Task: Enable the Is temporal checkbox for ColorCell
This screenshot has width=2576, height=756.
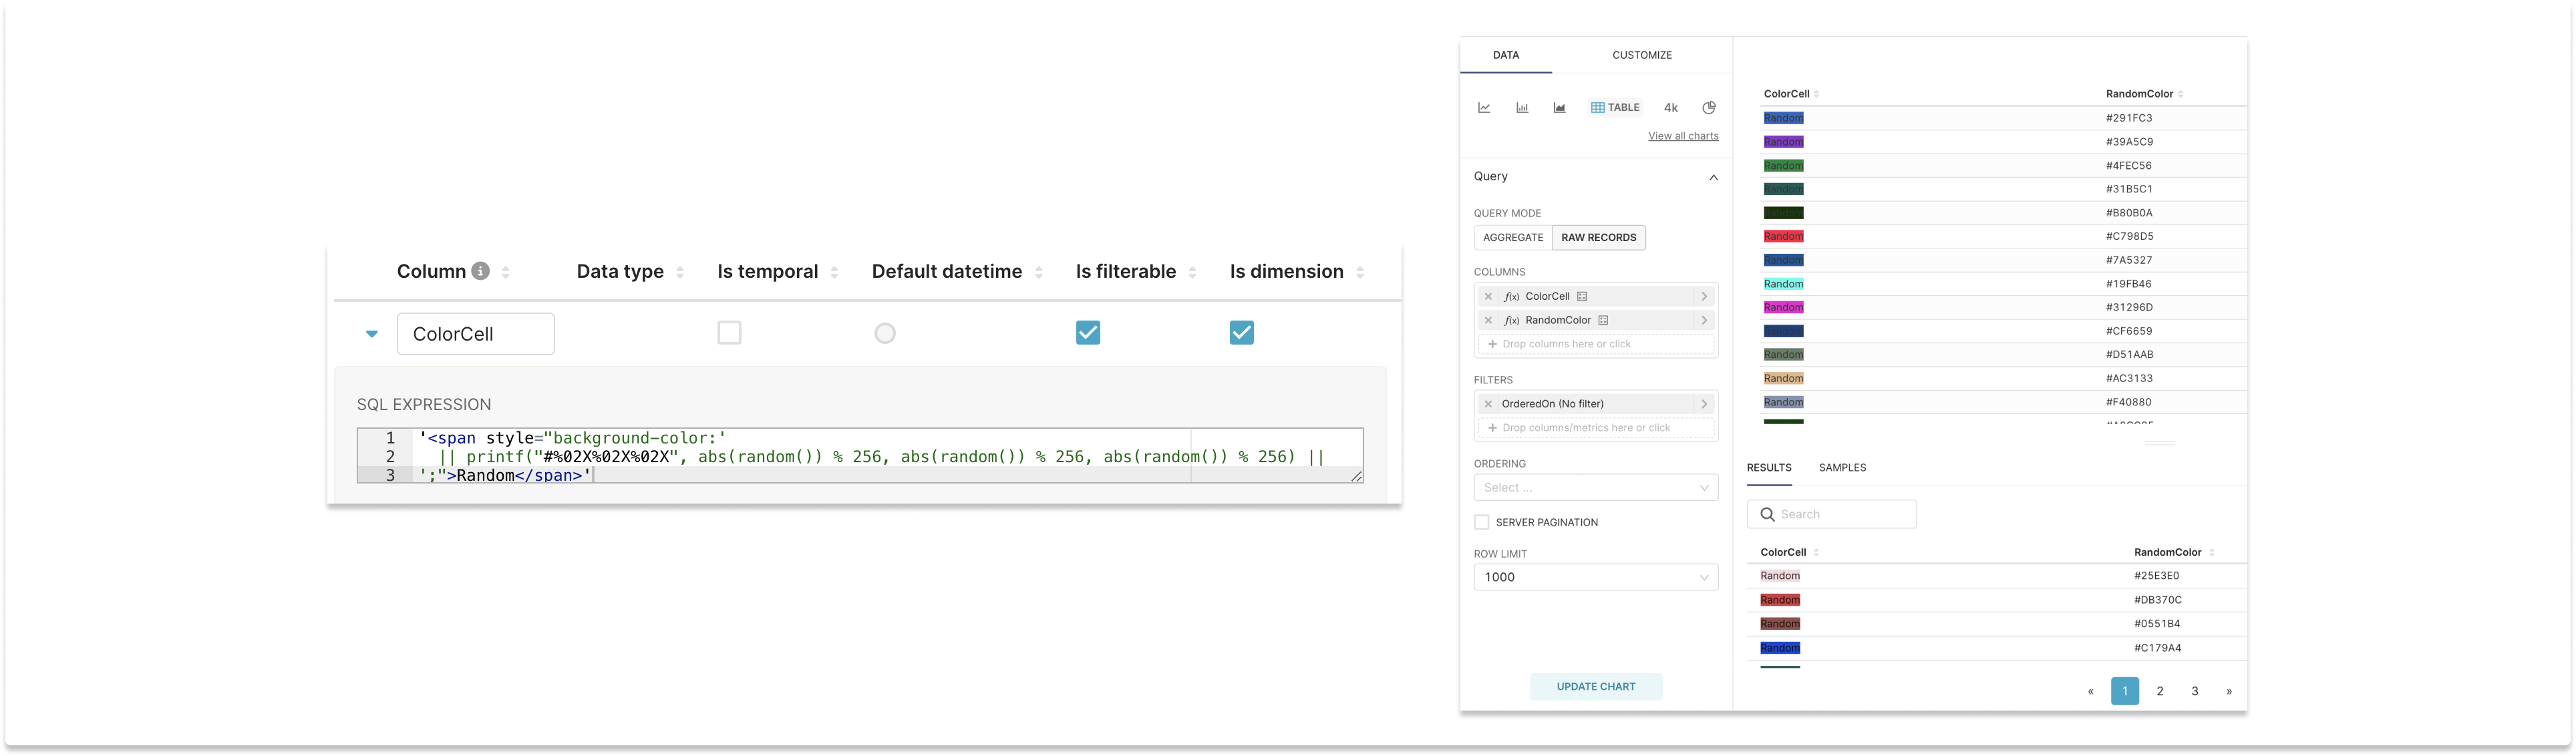Action: point(729,333)
